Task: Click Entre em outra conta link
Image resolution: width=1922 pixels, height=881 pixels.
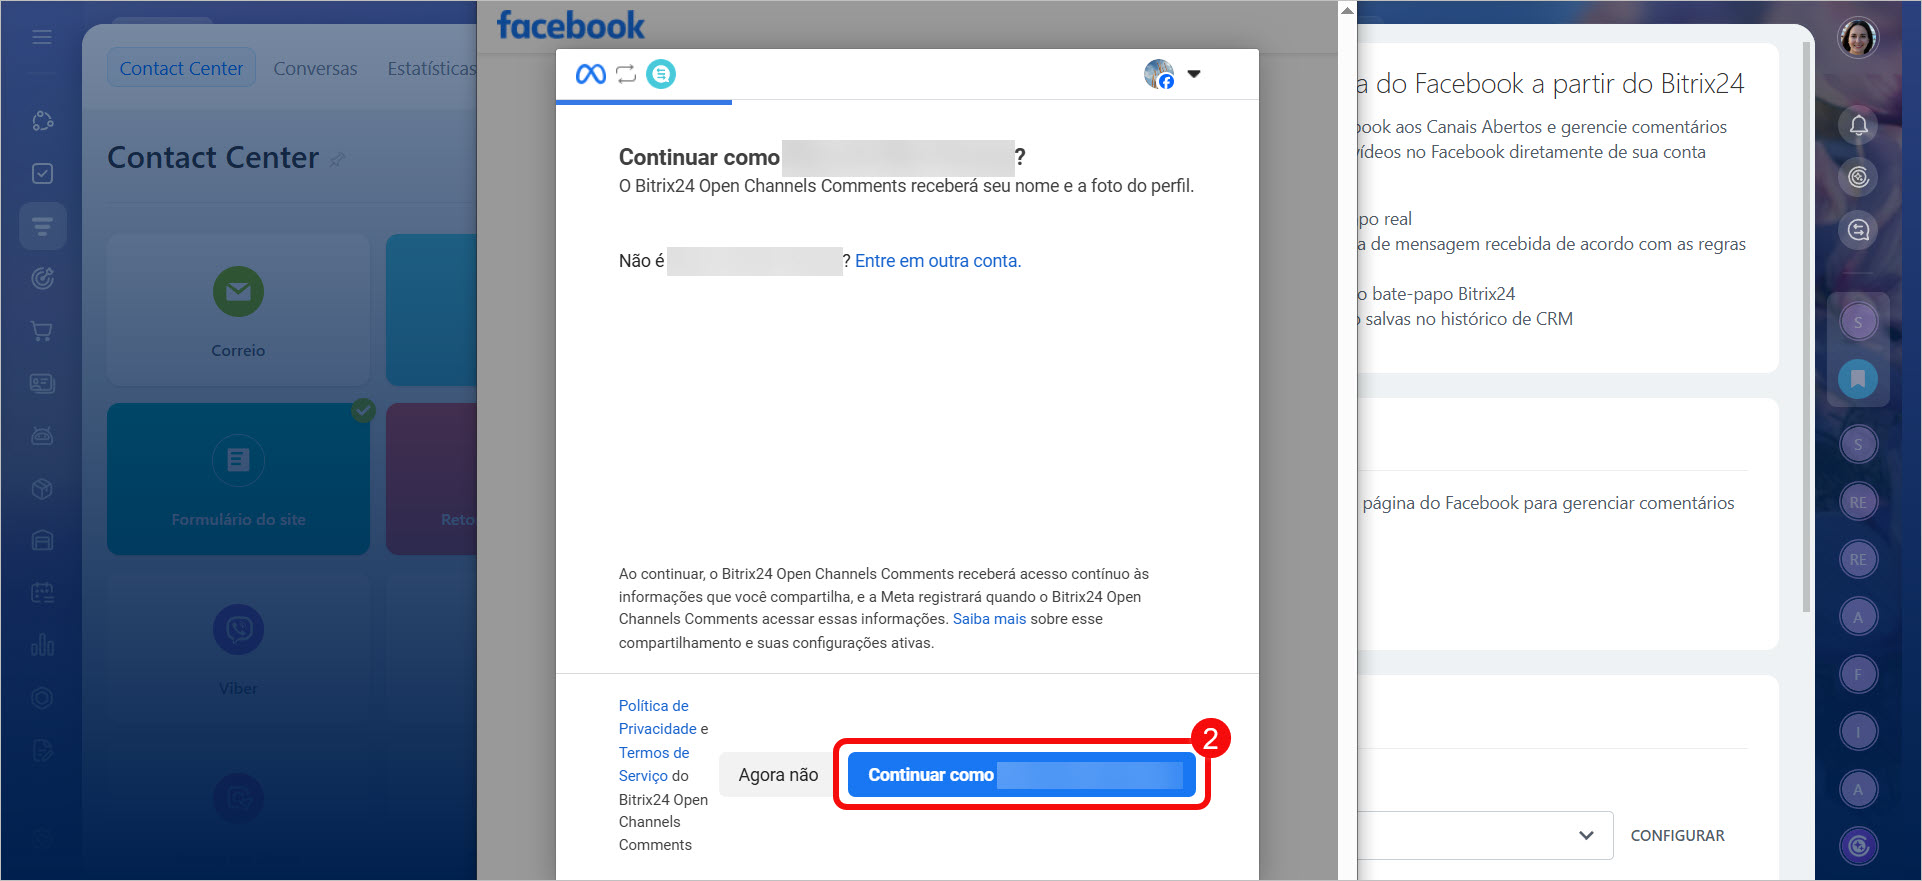Action: 938,261
